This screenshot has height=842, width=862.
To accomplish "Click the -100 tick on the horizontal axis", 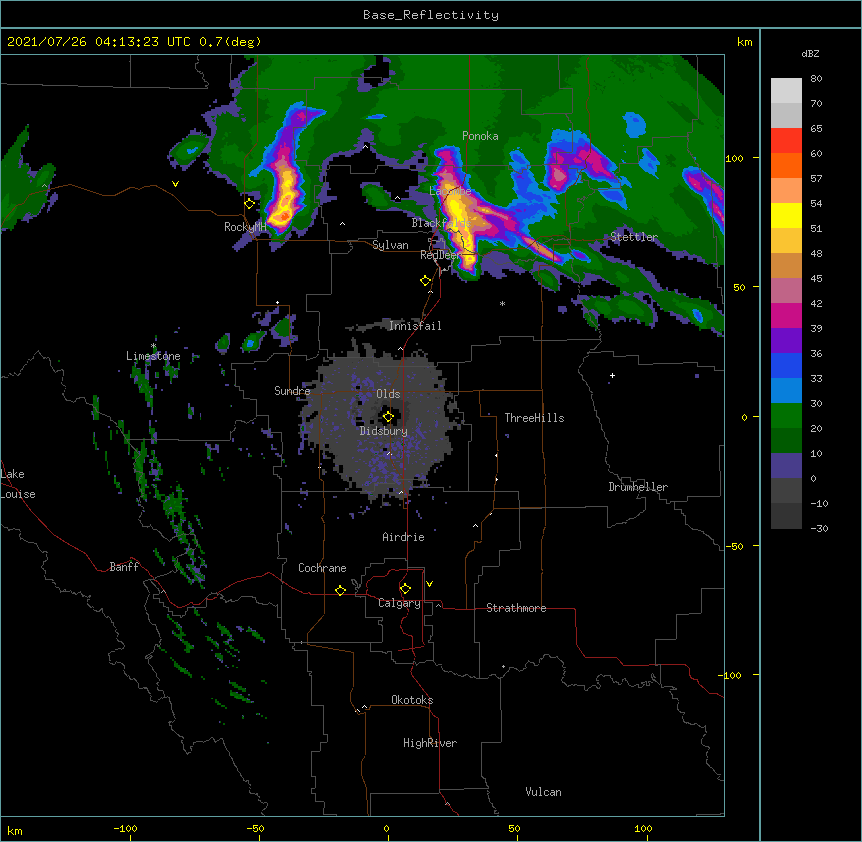I will coord(125,828).
